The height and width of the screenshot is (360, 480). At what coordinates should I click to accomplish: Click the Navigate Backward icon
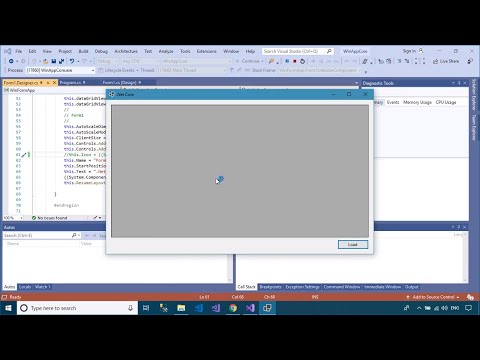pyautogui.click(x=11, y=61)
